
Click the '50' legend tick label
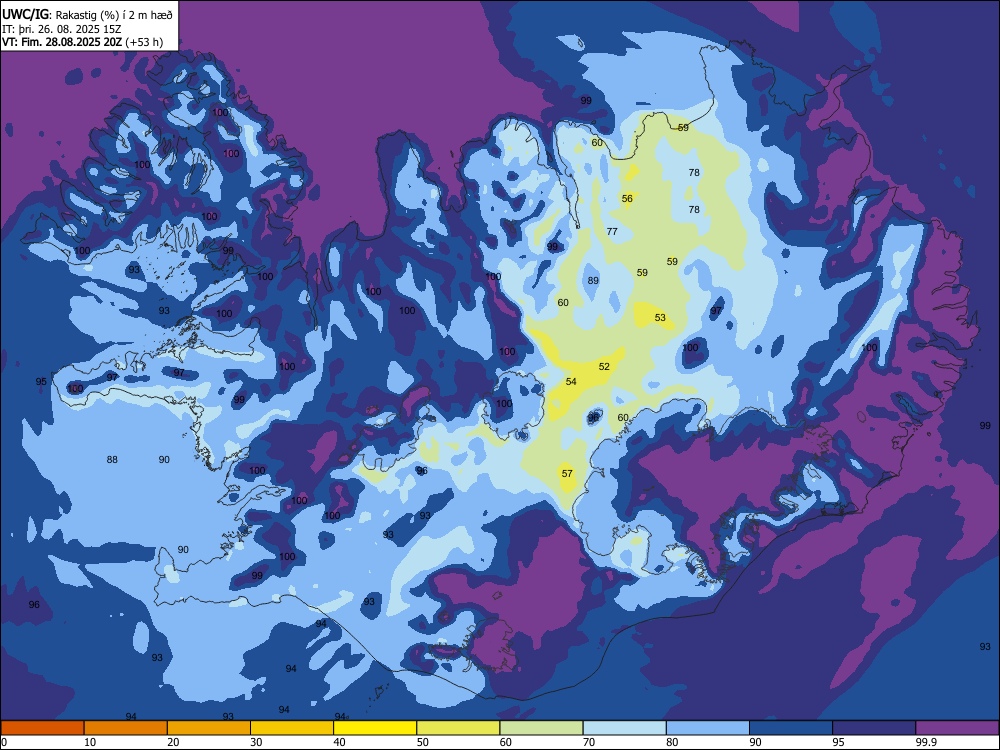click(423, 742)
